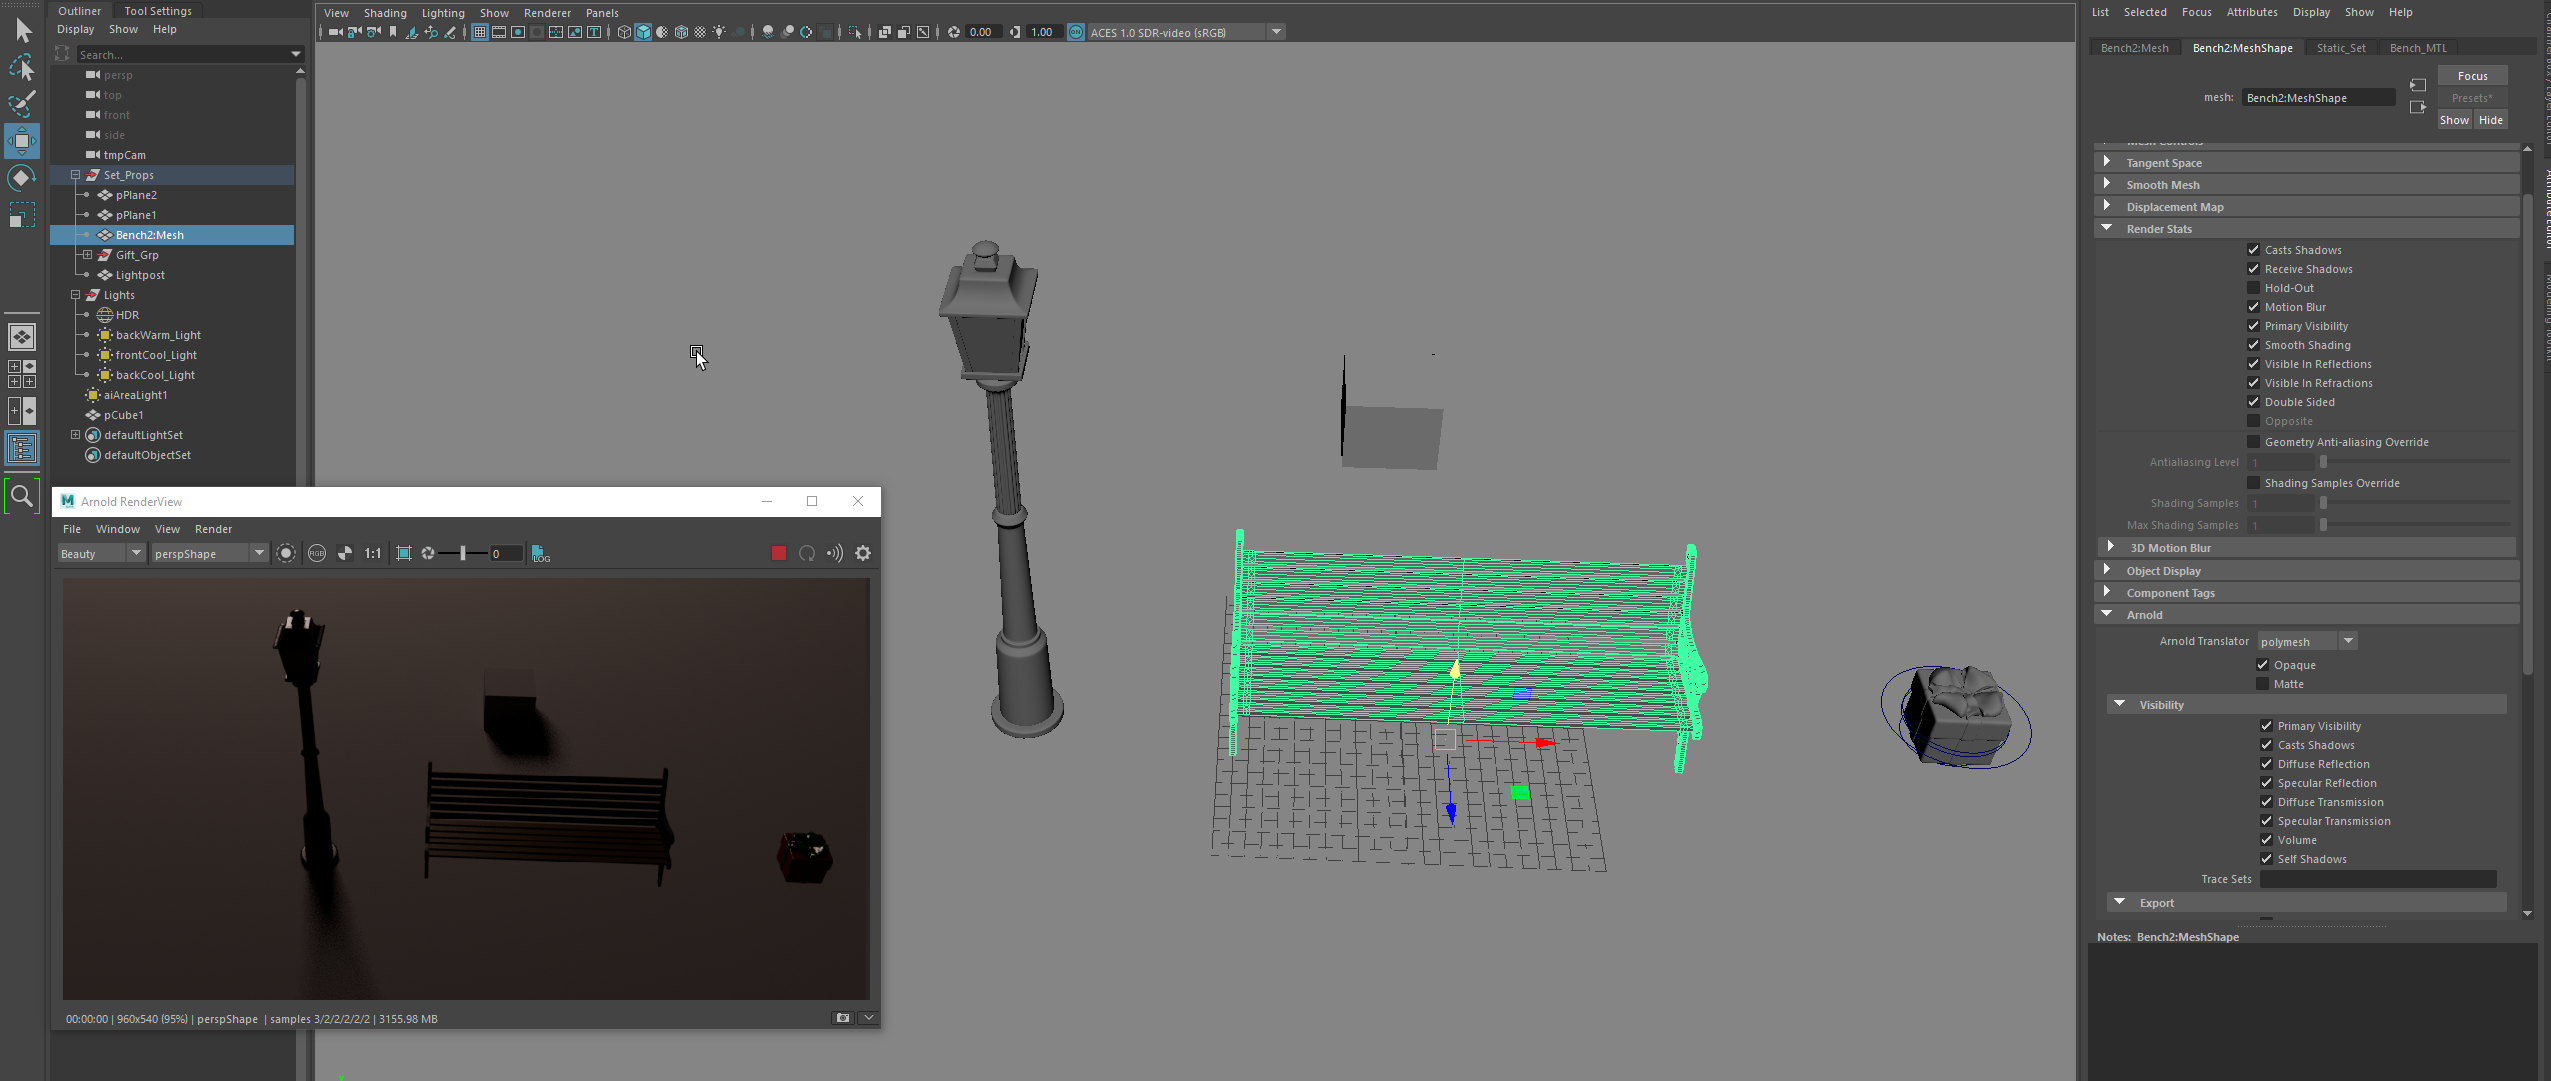Click the Focus button in Attribute Editor
This screenshot has height=1081, width=2551.
tap(2472, 76)
